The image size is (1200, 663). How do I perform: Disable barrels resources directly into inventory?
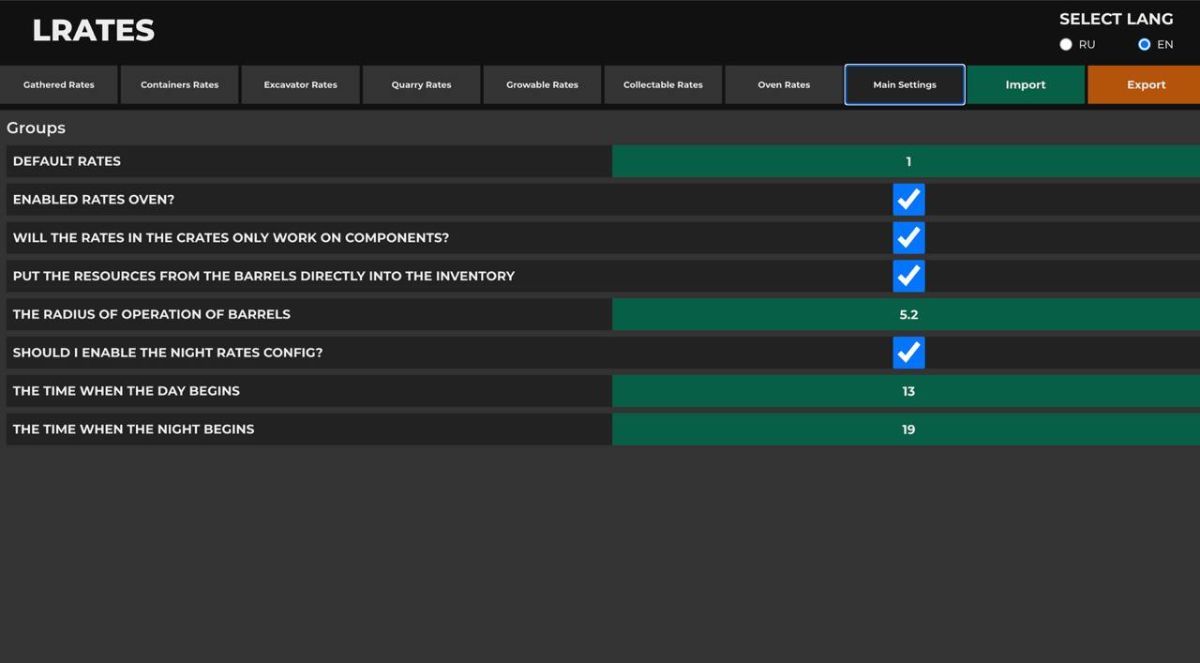coord(908,276)
